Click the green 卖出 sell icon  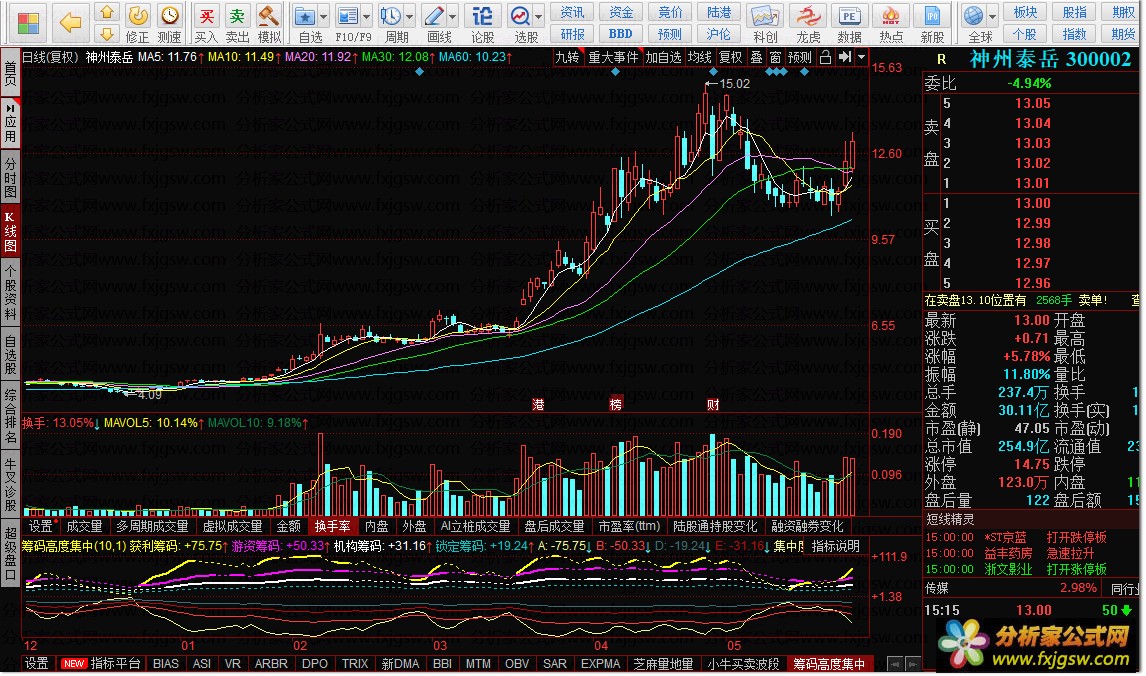click(237, 23)
